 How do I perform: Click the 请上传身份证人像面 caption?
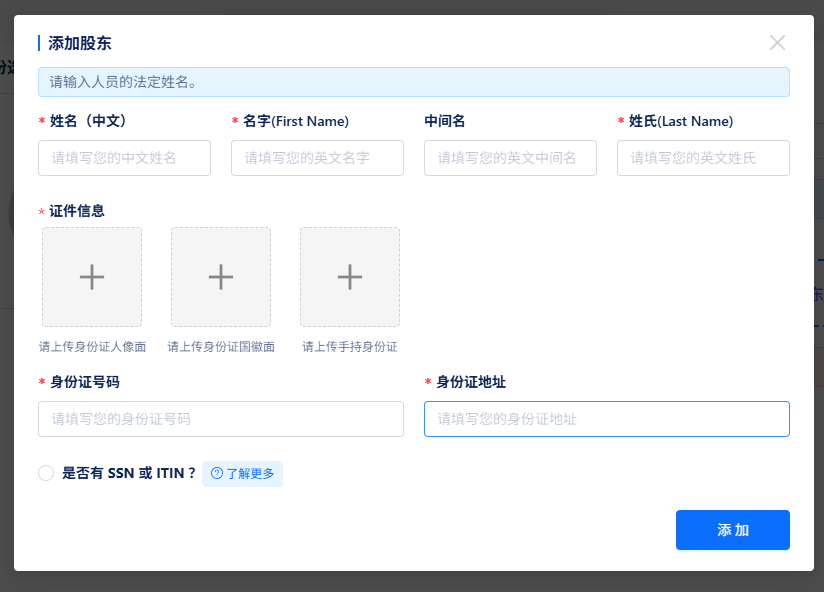92,349
